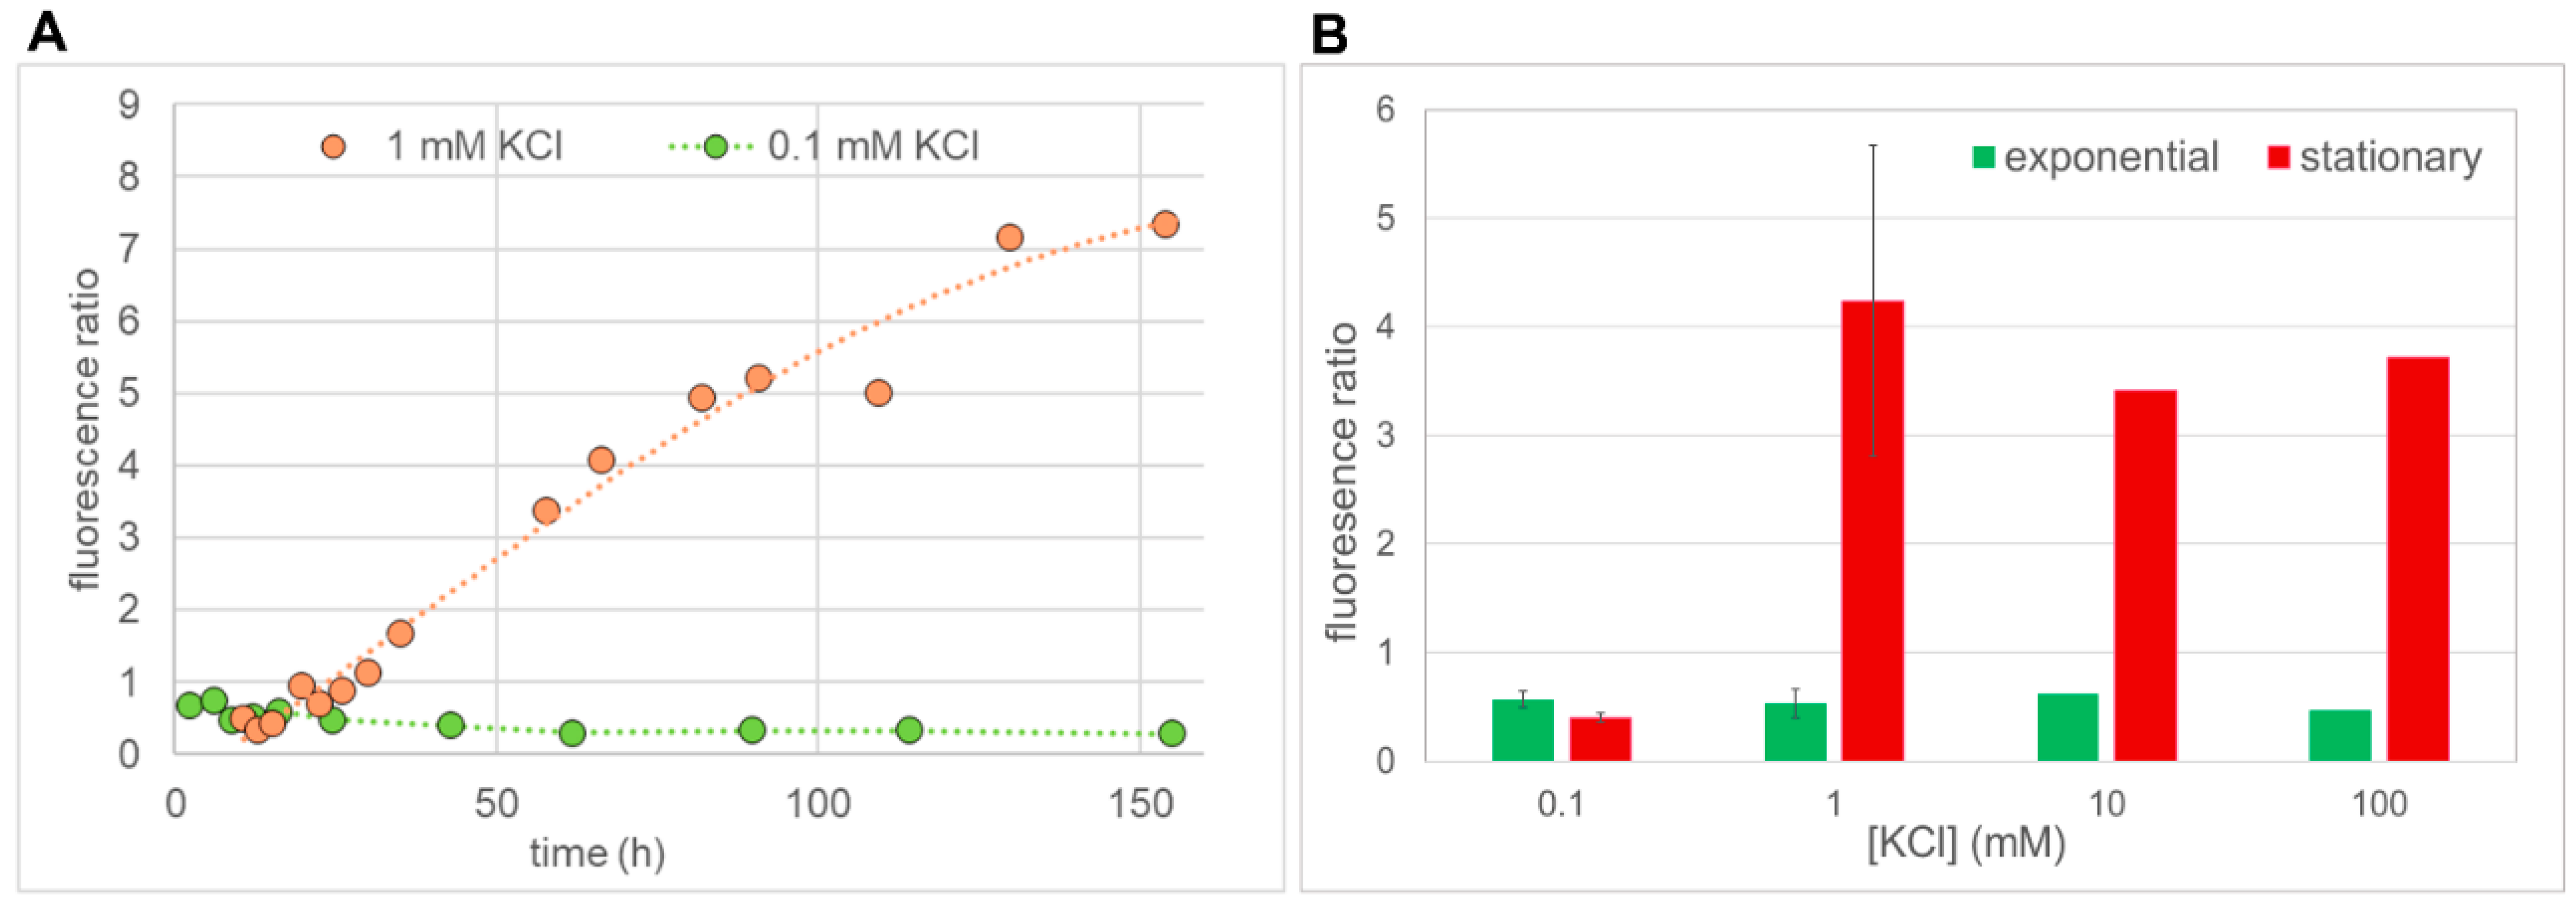2576x907 pixels.
Task: Click the panel B label
Action: click(1330, 34)
